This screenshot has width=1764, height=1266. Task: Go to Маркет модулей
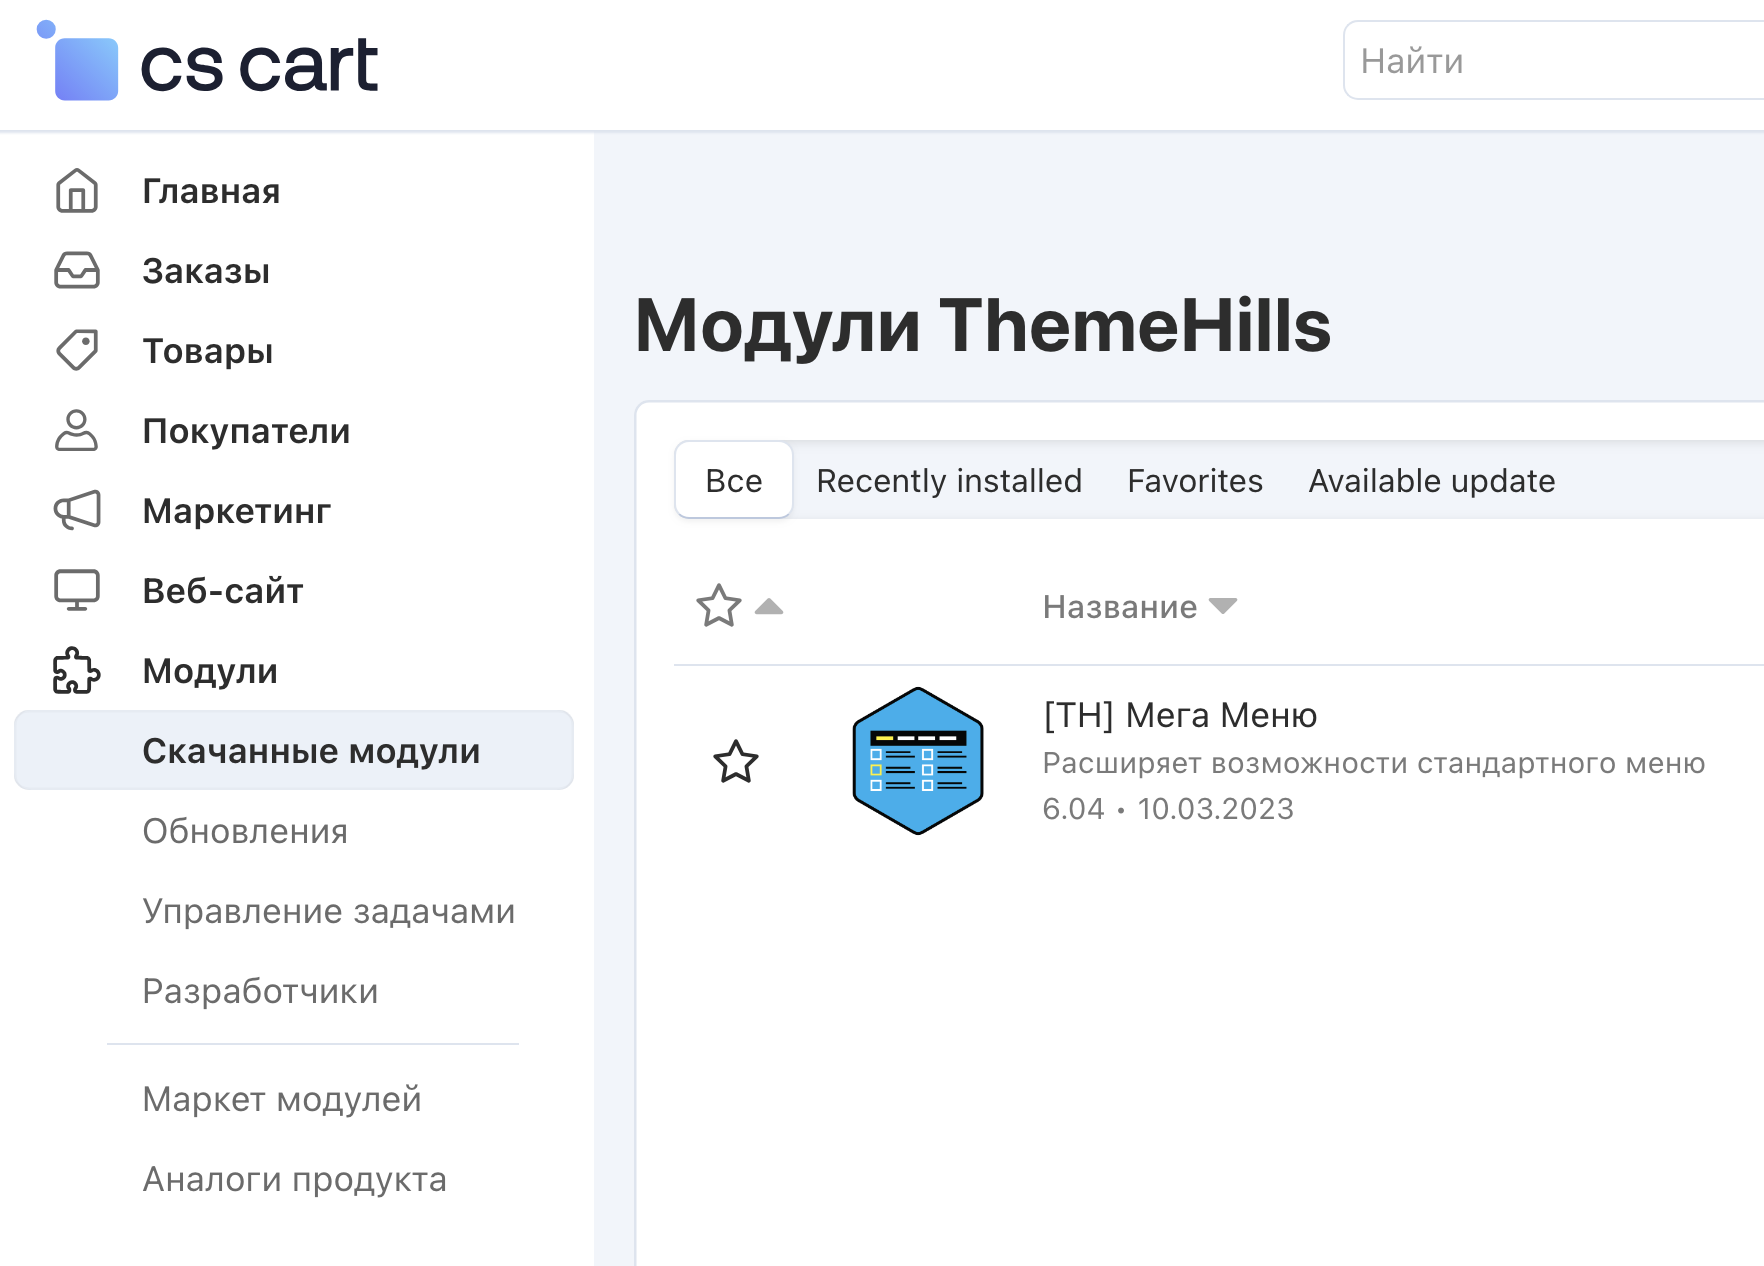click(x=282, y=1099)
